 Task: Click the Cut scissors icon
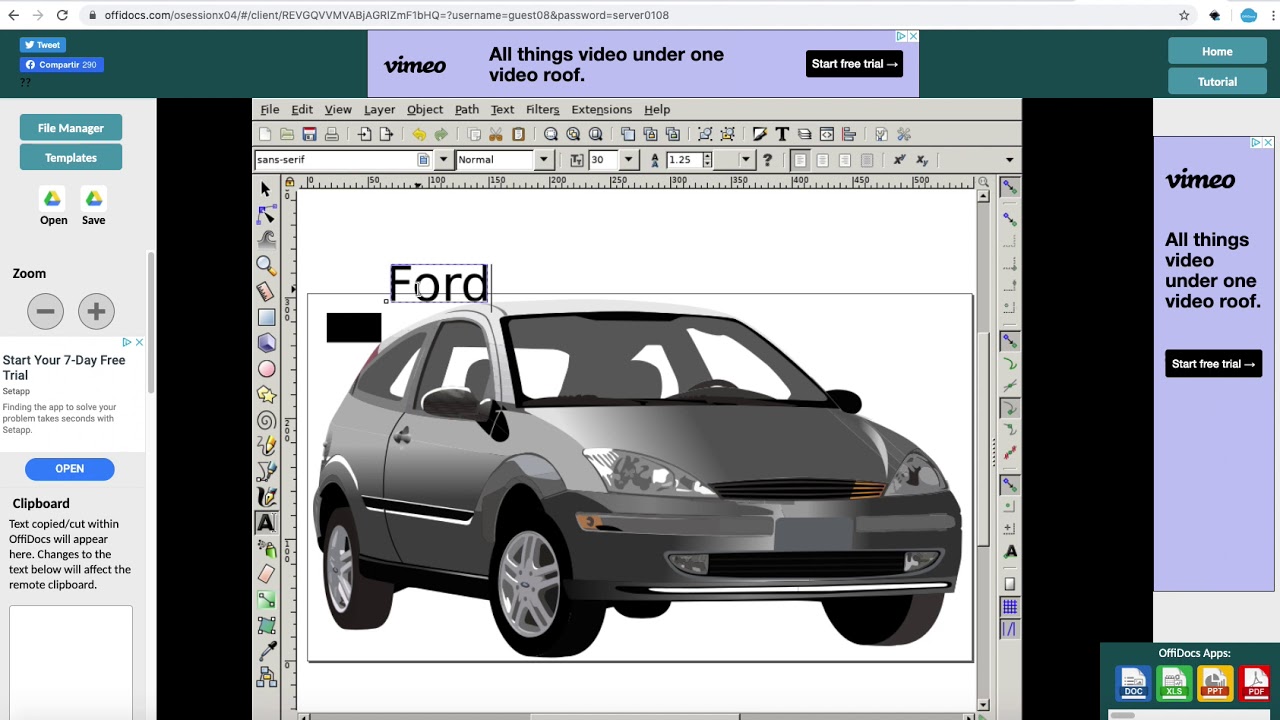pyautogui.click(x=496, y=134)
